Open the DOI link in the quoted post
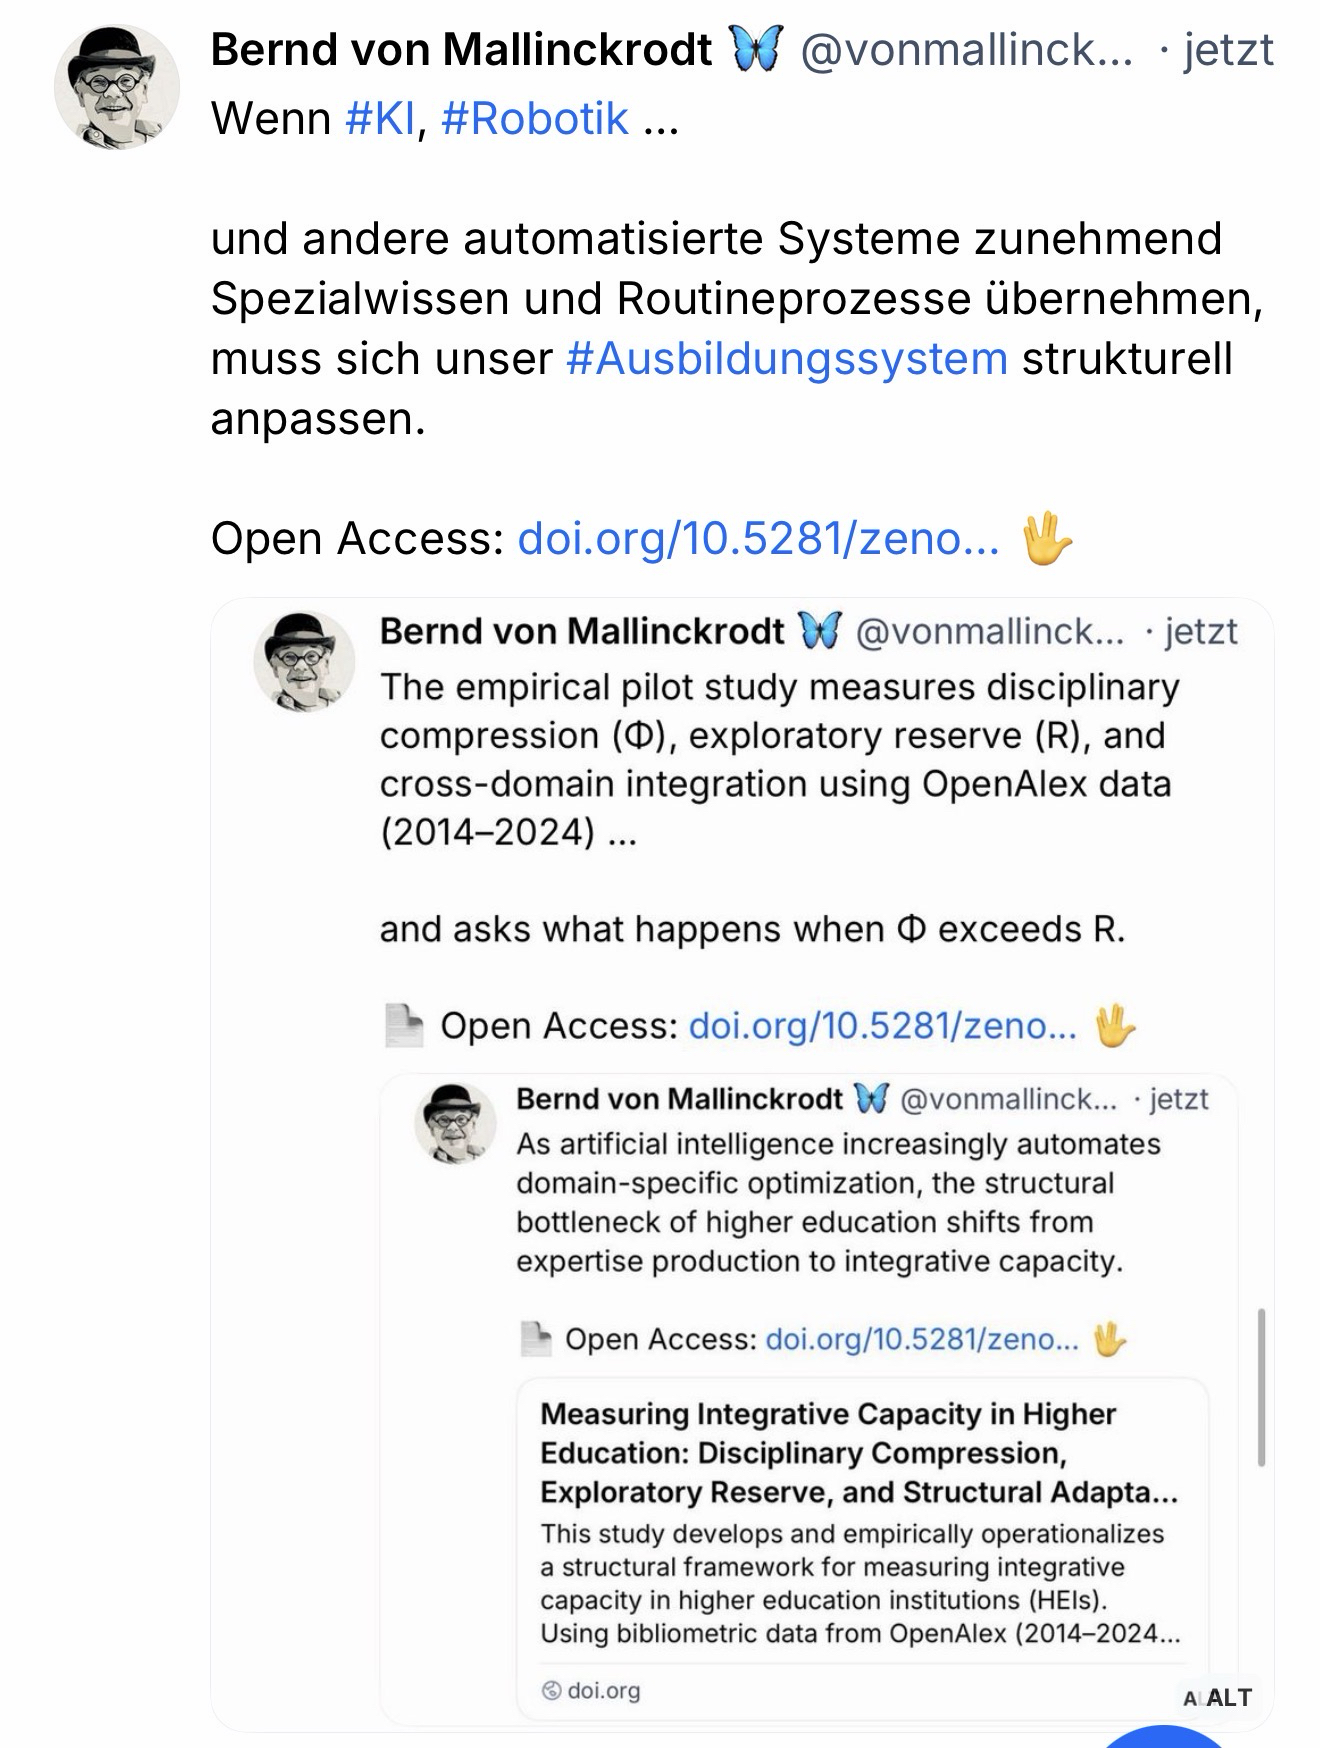The image size is (1320, 1748). (883, 1026)
